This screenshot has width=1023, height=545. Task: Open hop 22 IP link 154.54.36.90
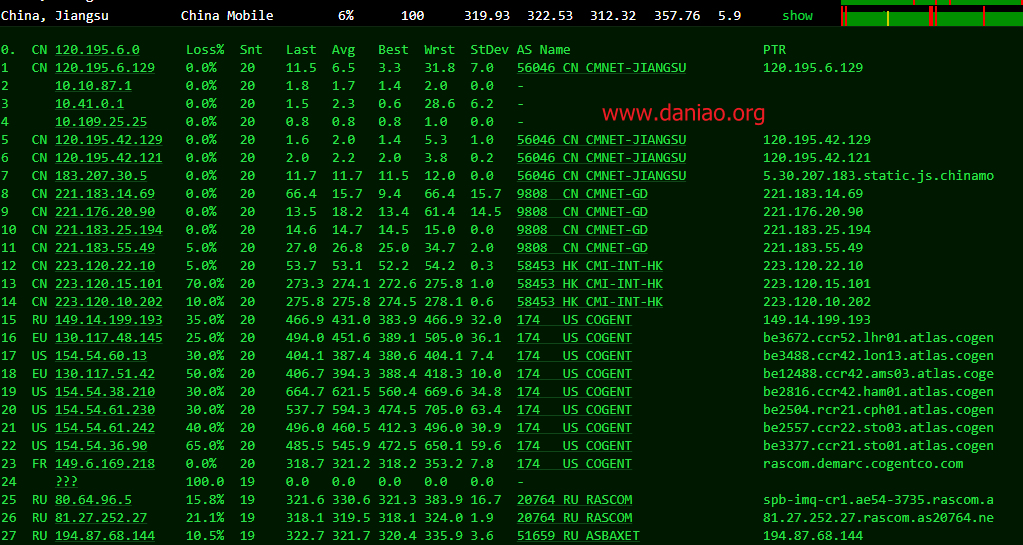[x=101, y=446]
